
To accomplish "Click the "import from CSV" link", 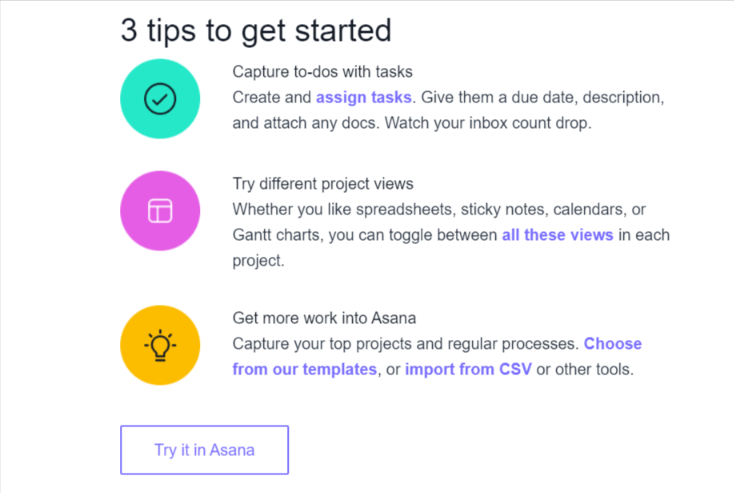I will [x=468, y=369].
